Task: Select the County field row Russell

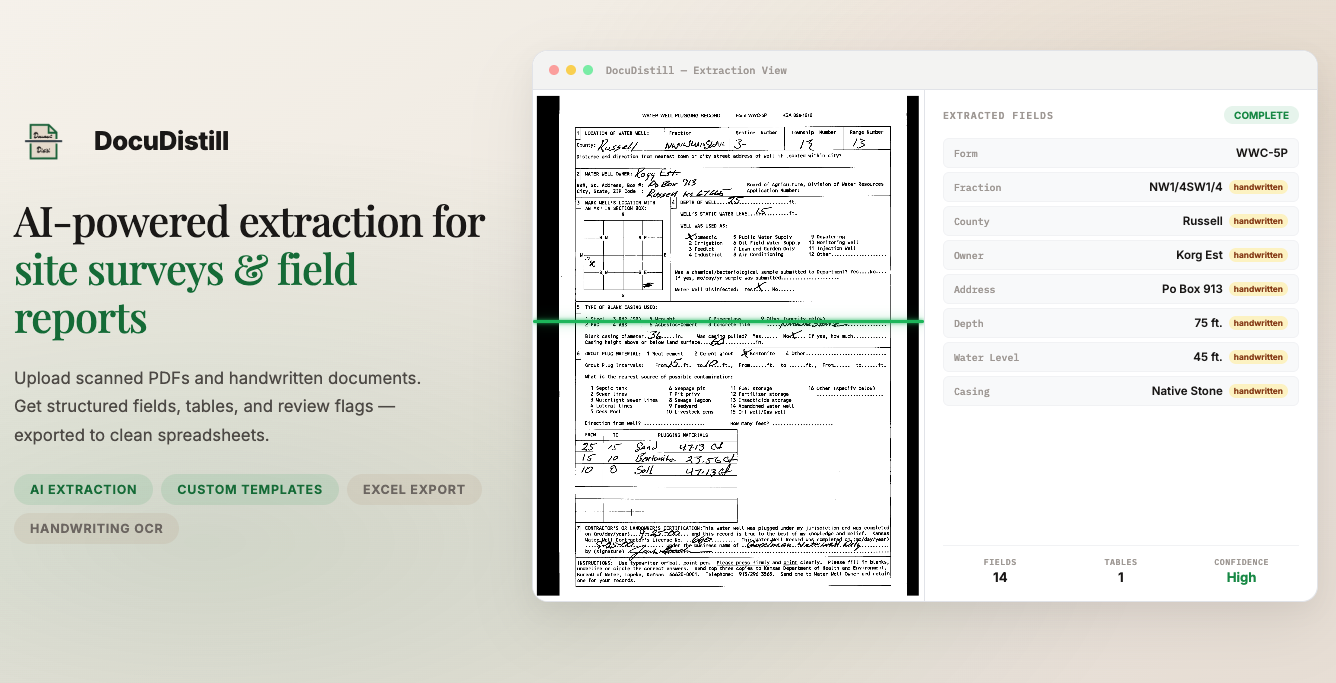Action: point(1121,221)
